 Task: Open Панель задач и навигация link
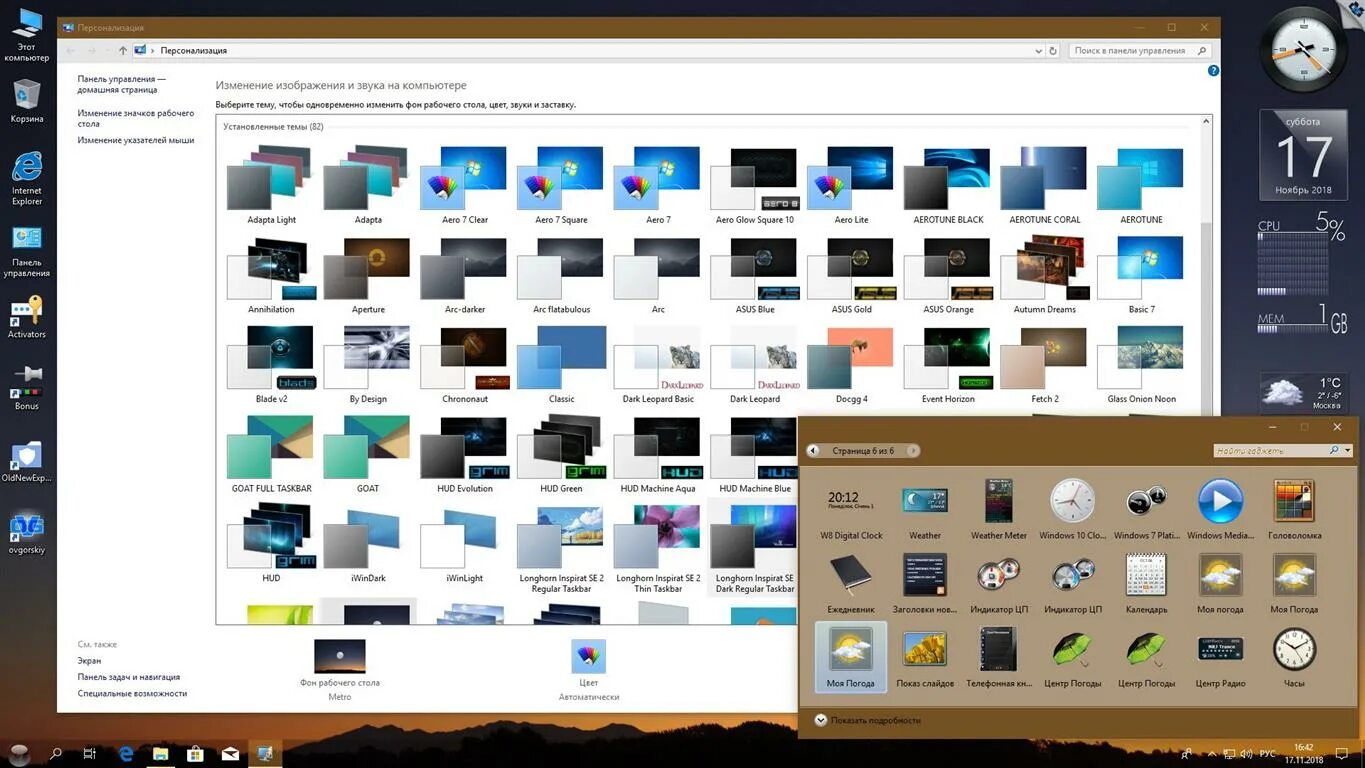tap(129, 677)
